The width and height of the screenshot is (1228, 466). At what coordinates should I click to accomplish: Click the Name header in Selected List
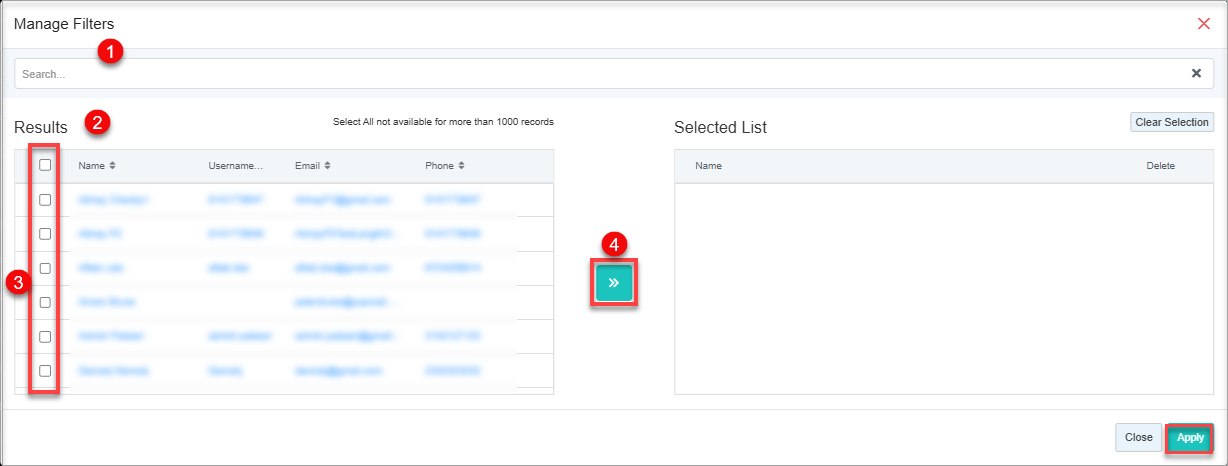pyautogui.click(x=709, y=166)
